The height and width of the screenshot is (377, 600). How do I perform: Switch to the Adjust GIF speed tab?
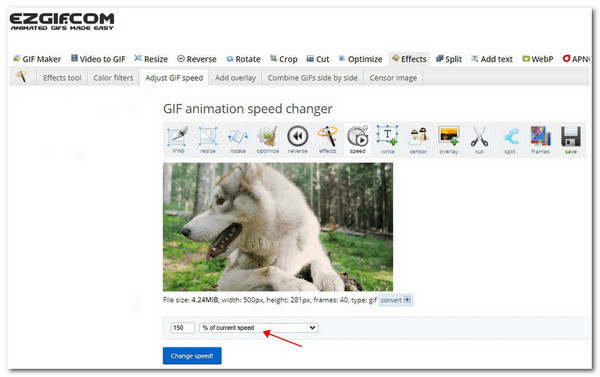pyautogui.click(x=174, y=78)
